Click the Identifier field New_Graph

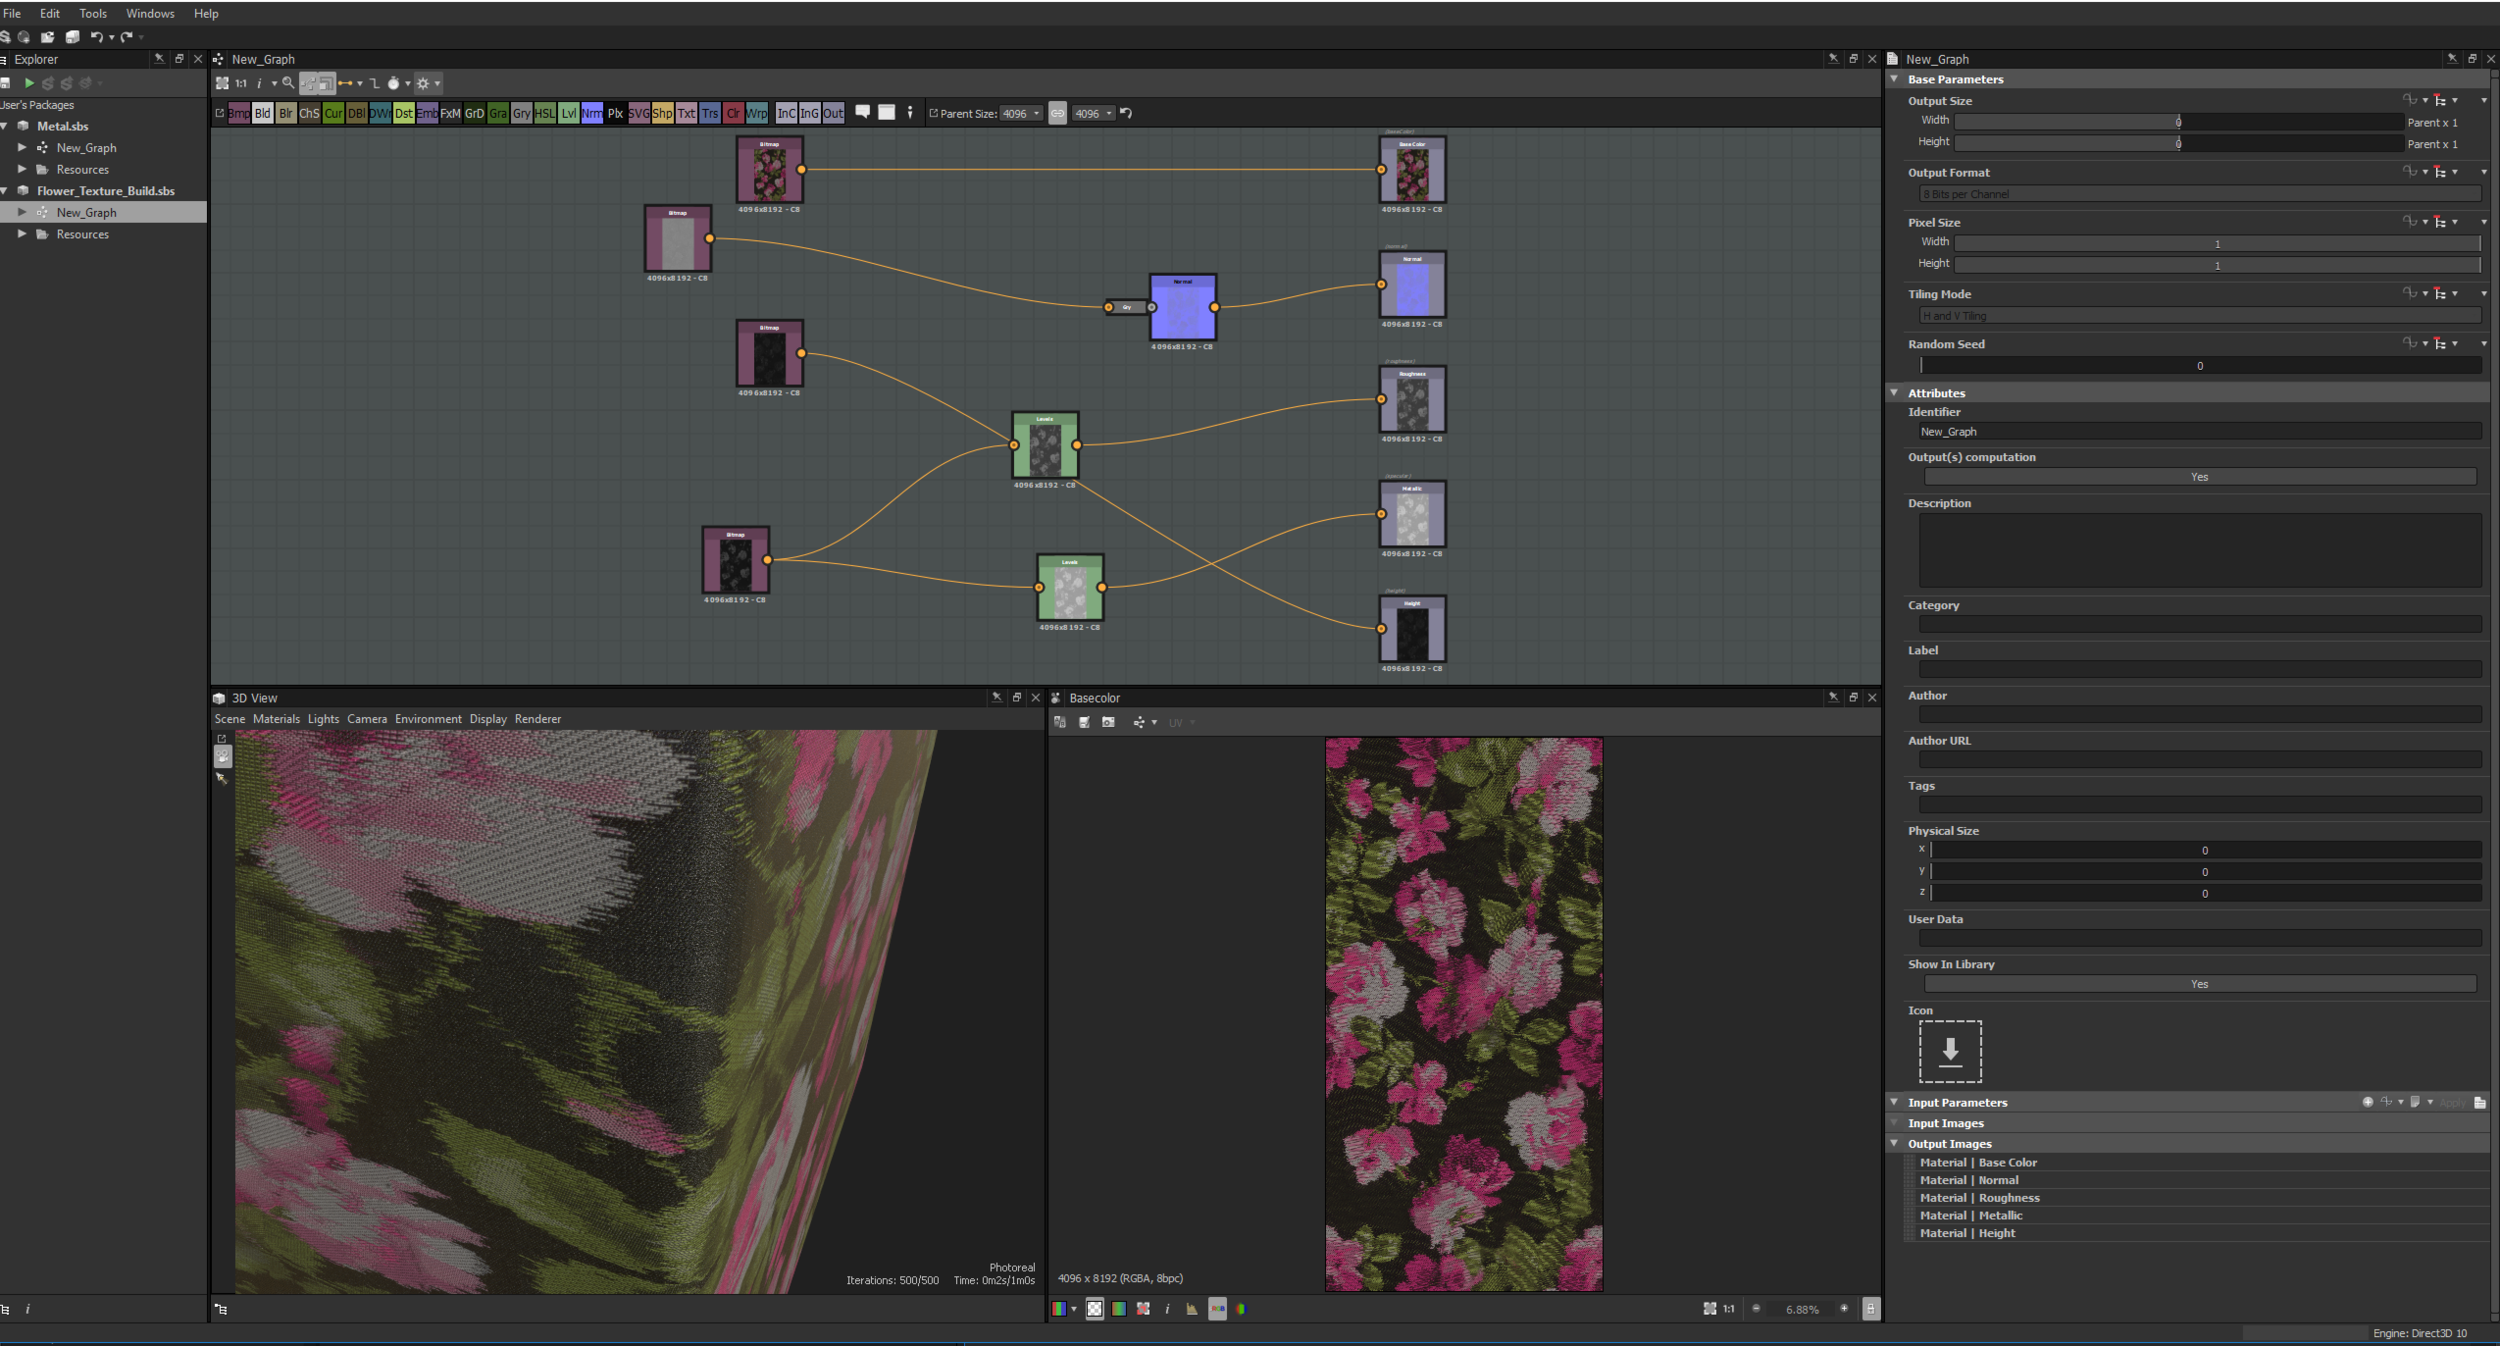click(2198, 432)
